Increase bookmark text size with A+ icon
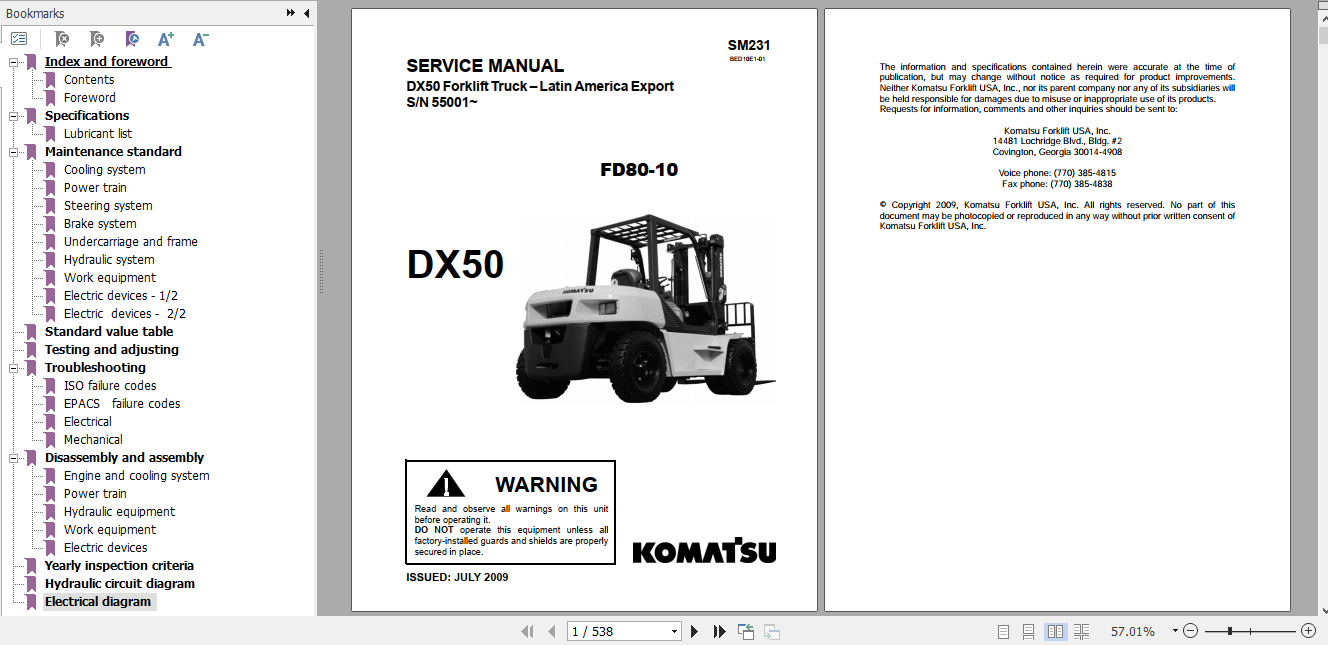This screenshot has width=1328, height=645. pyautogui.click(x=165, y=38)
